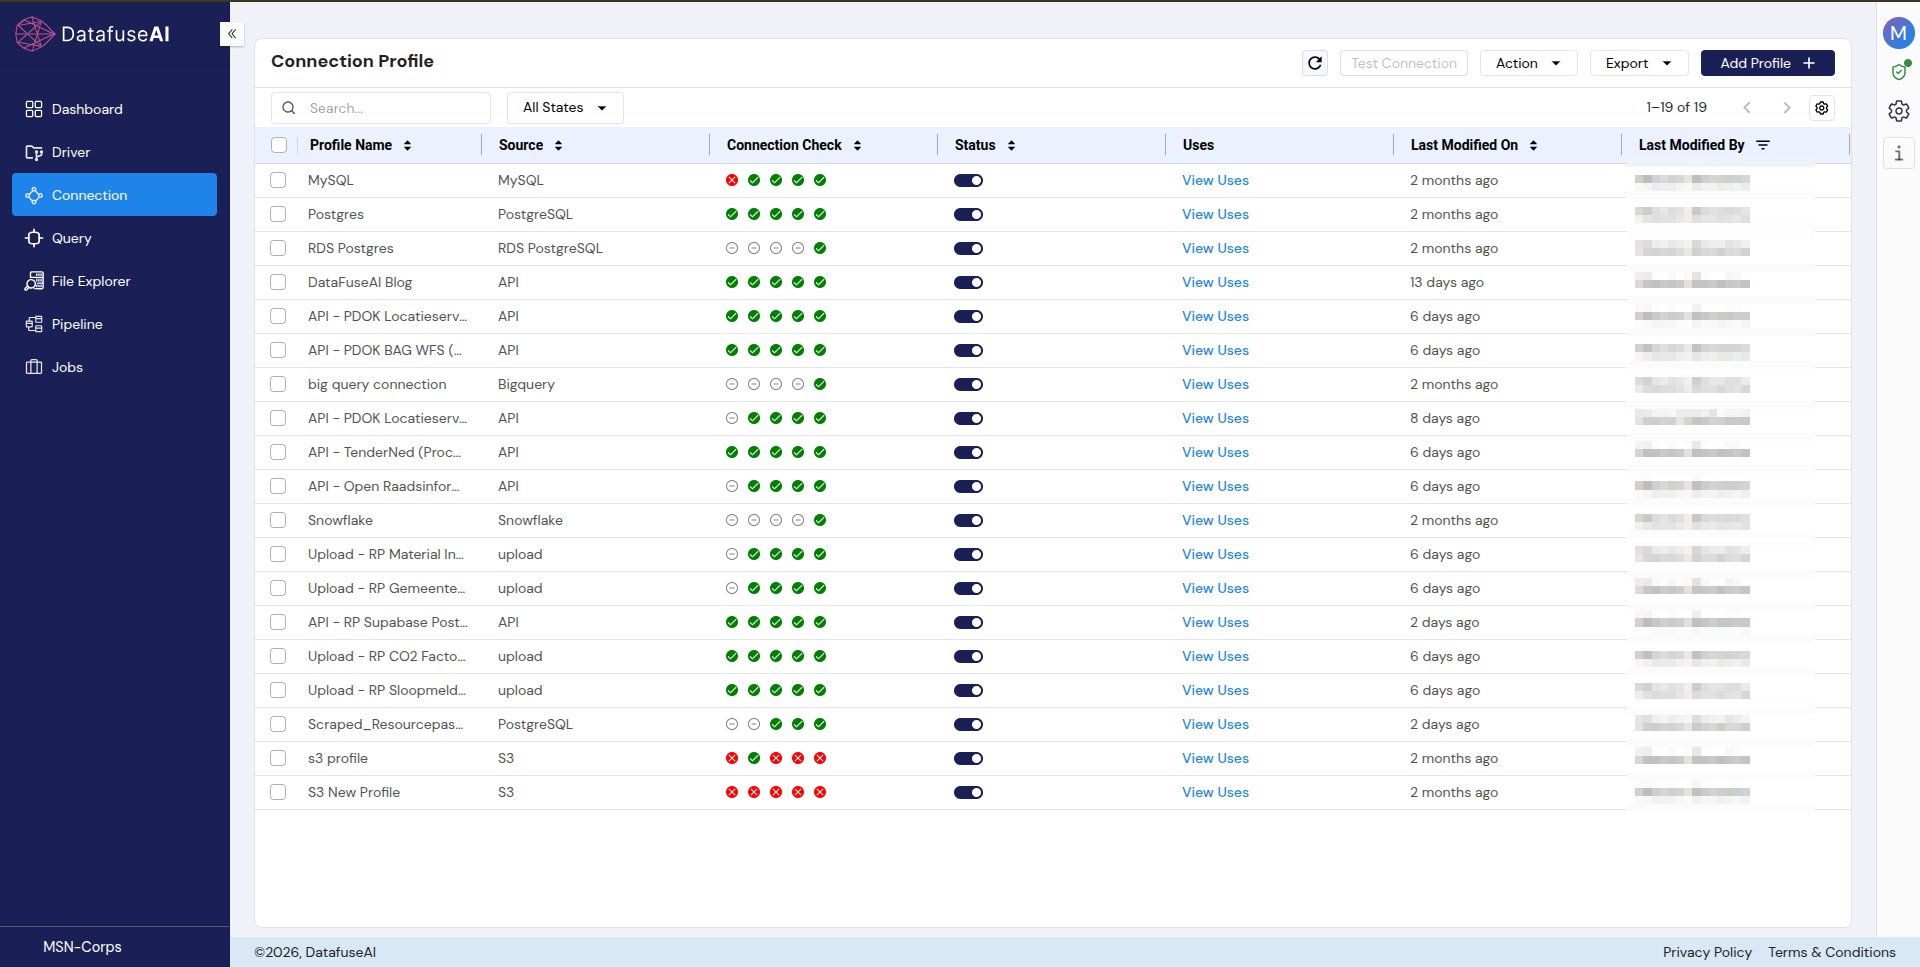Click the '1–19 of 19' pagination text

tap(1676, 107)
